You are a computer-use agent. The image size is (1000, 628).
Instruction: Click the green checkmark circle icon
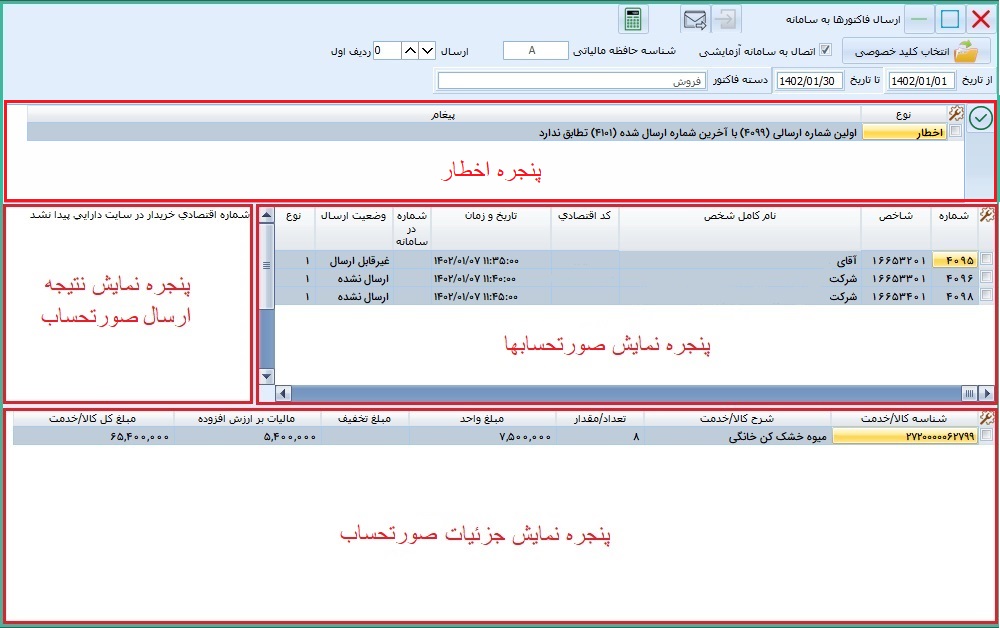[981, 116]
